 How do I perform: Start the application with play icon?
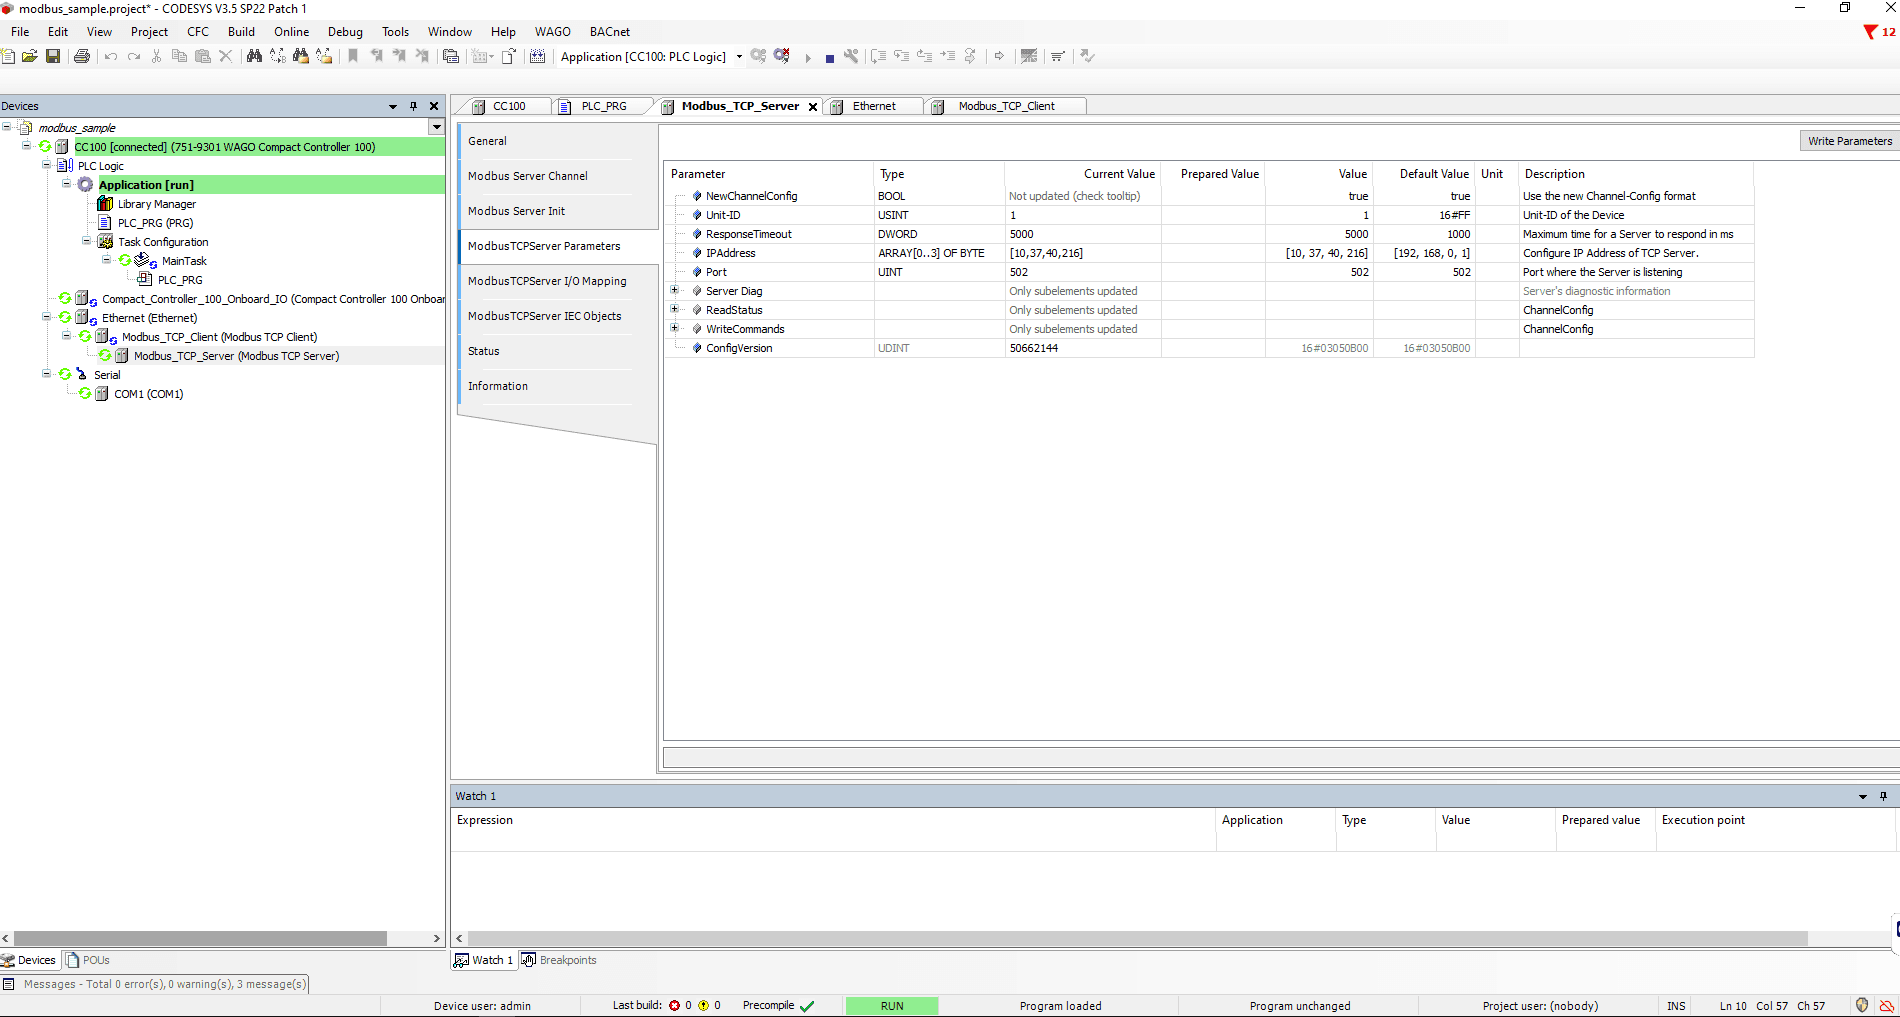(x=808, y=57)
